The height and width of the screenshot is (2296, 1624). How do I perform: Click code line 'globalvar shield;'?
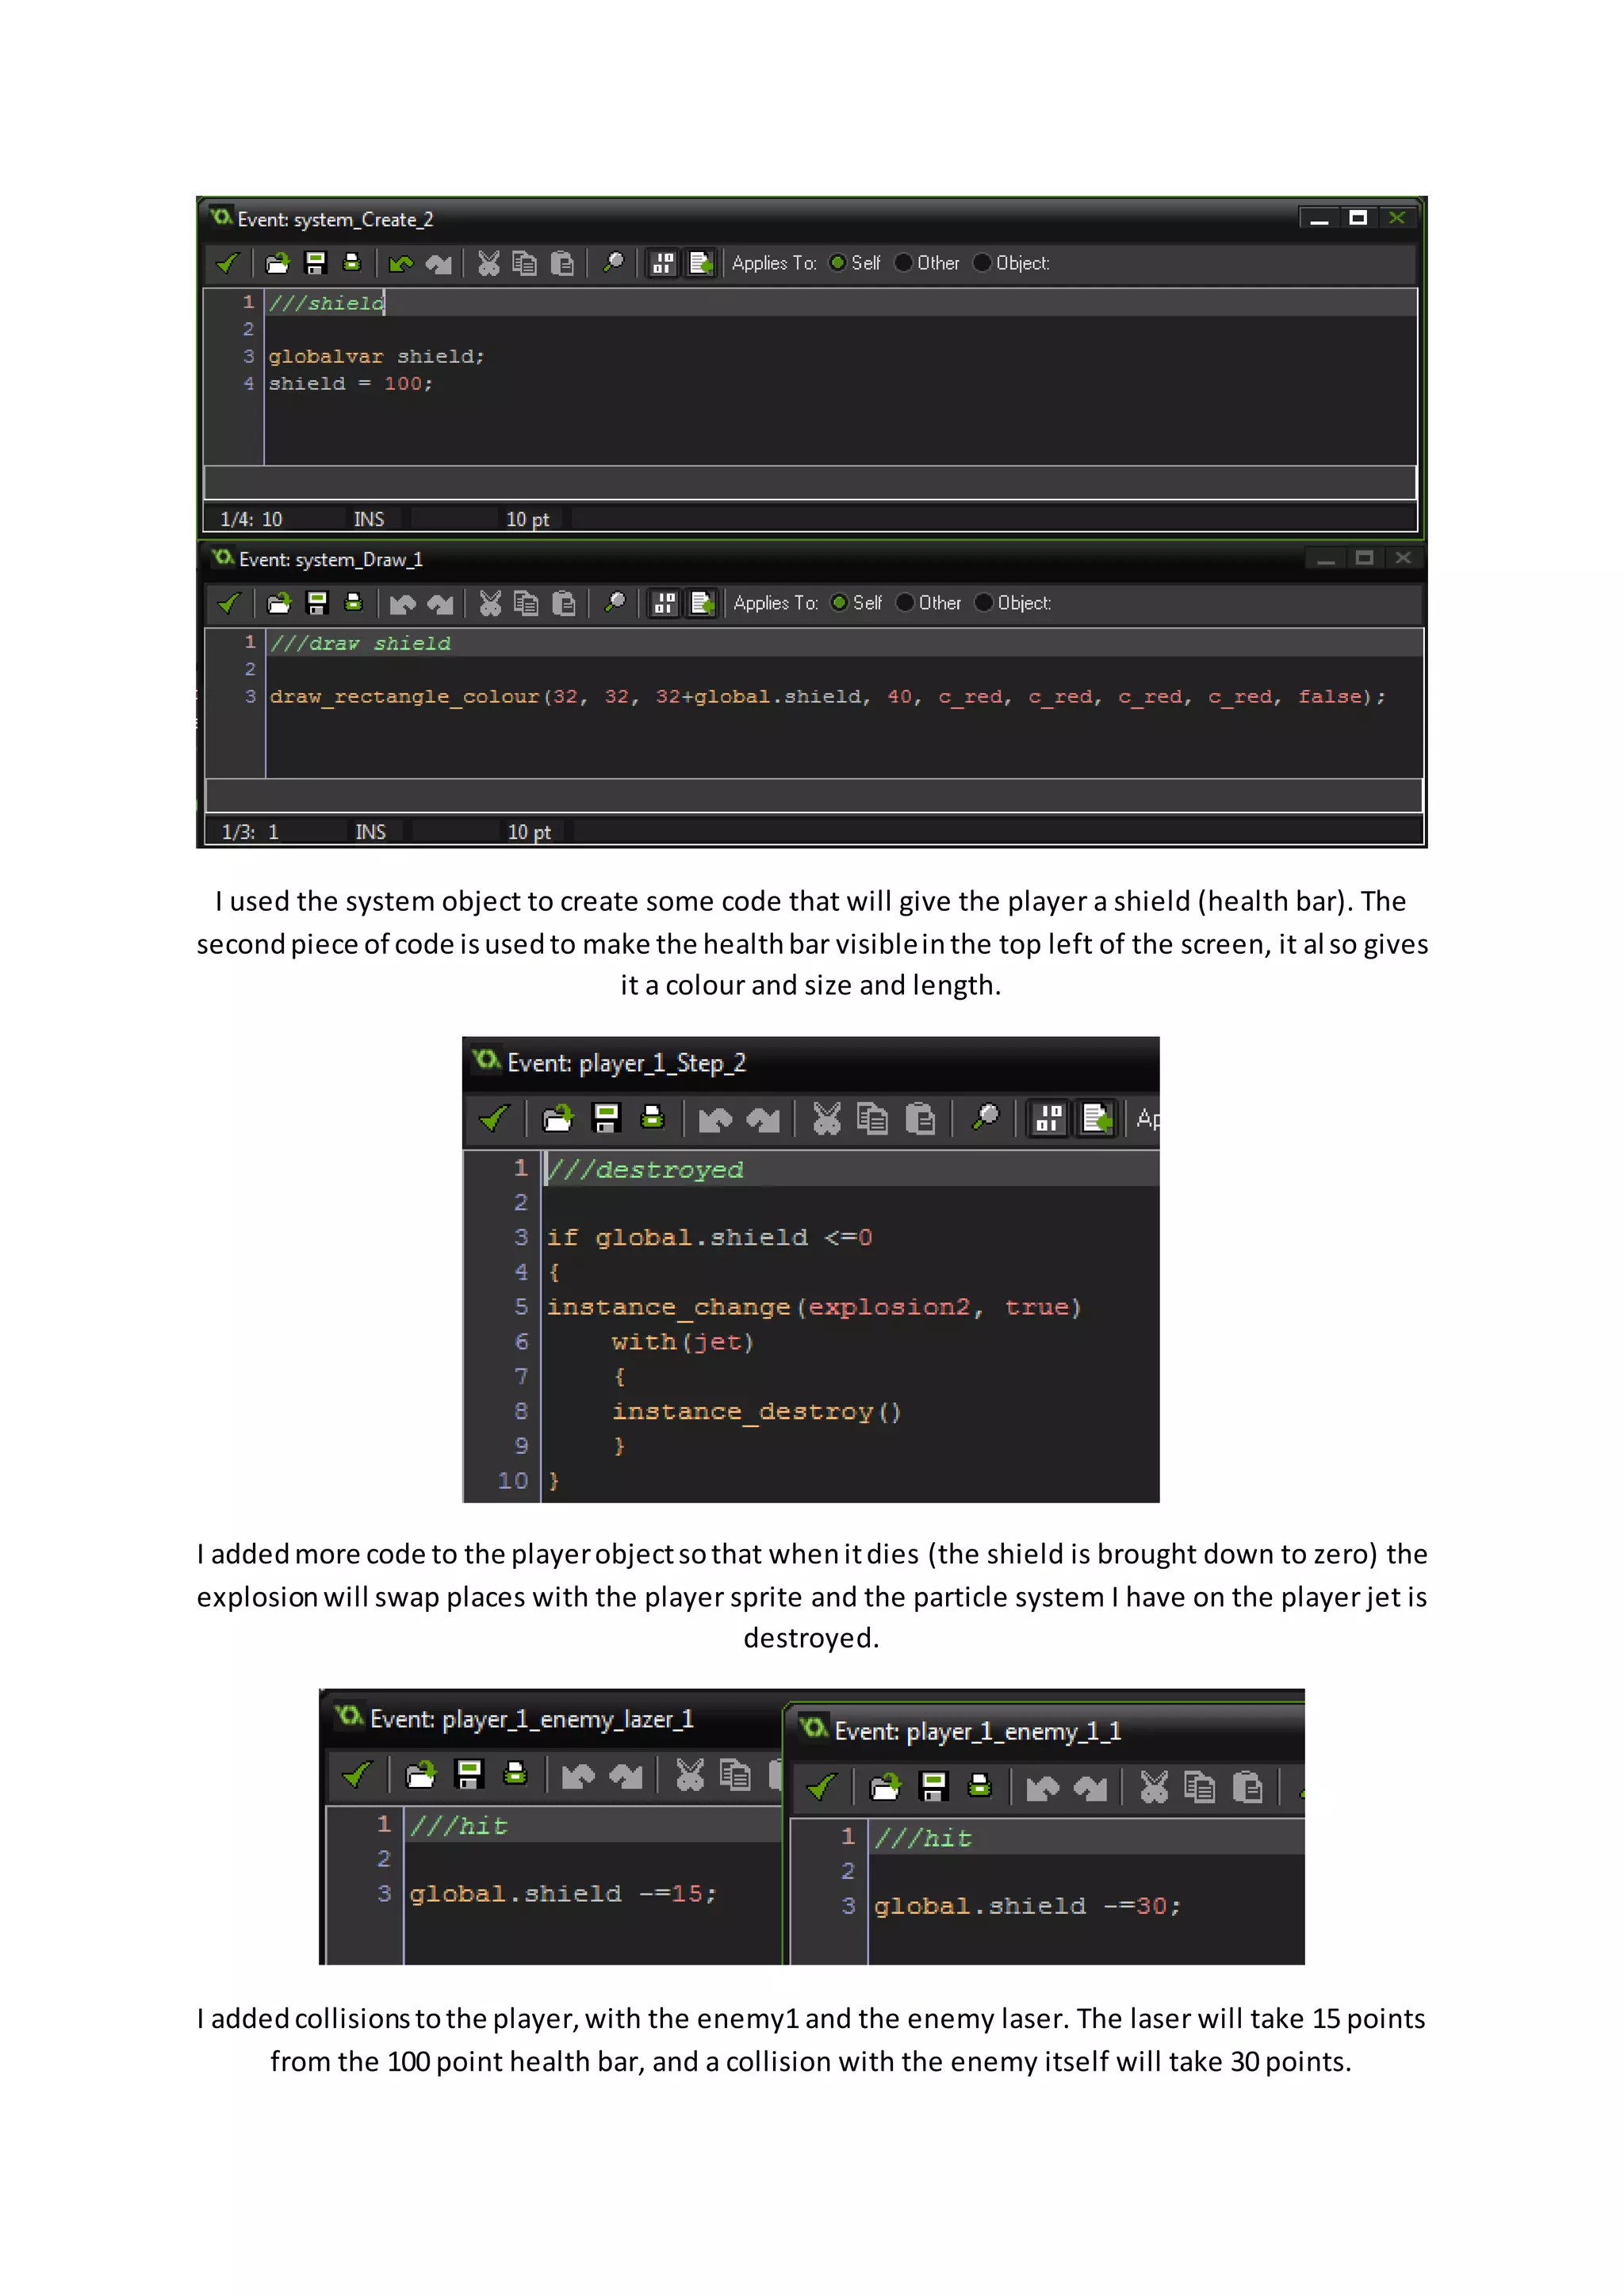click(x=376, y=357)
